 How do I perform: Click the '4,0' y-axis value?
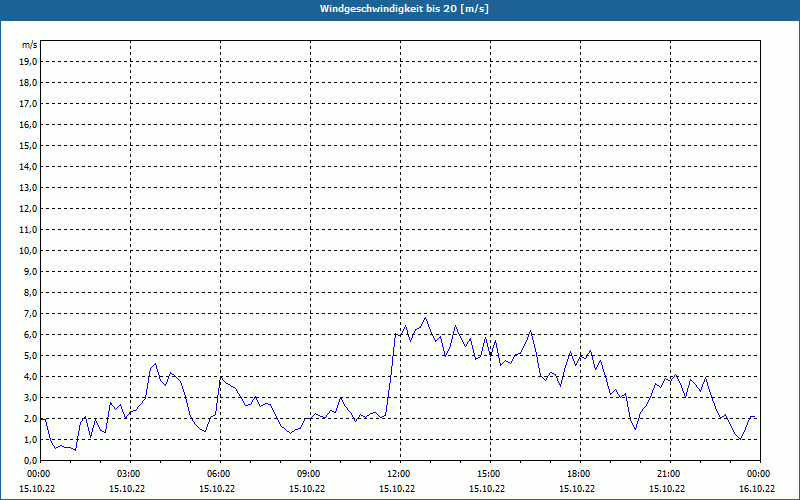pos(29,377)
